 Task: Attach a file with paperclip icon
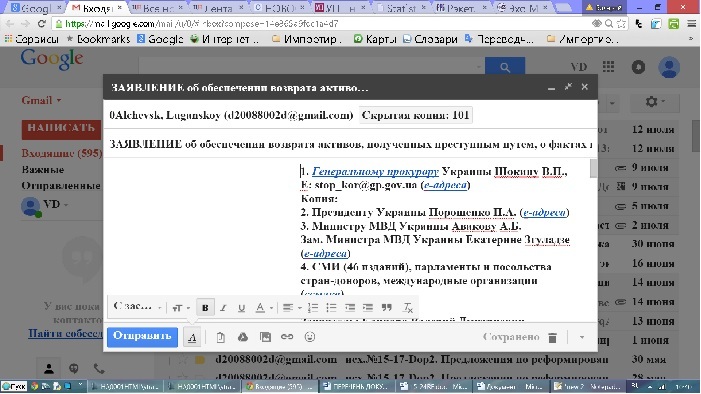(220, 337)
